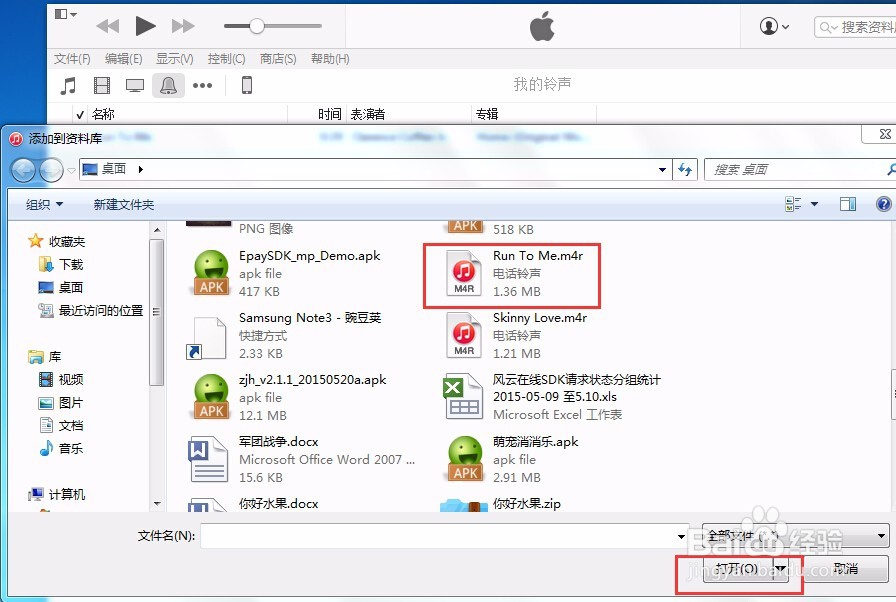Viewport: 896px width, 602px height.
Task: Select the Tones bell icon in iTunes
Action: 168,86
